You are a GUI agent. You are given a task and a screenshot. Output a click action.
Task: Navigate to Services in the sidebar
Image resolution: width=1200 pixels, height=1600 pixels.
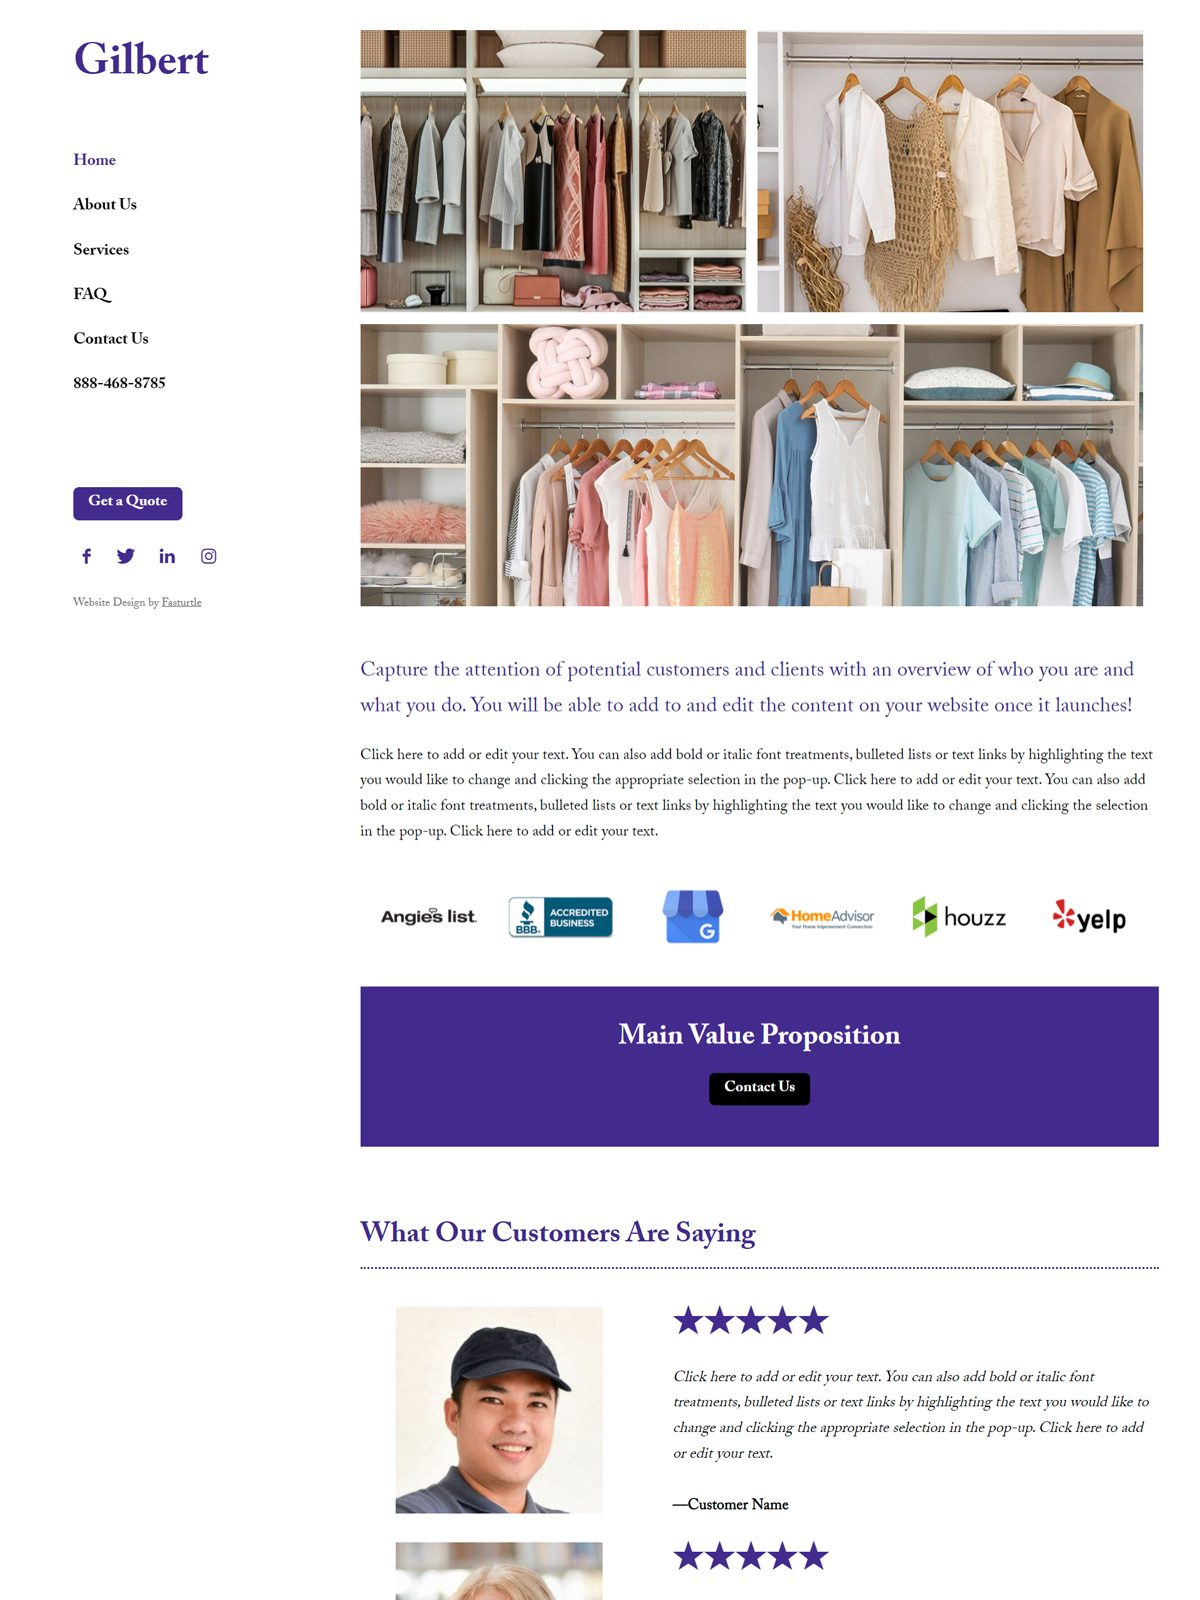coord(101,249)
